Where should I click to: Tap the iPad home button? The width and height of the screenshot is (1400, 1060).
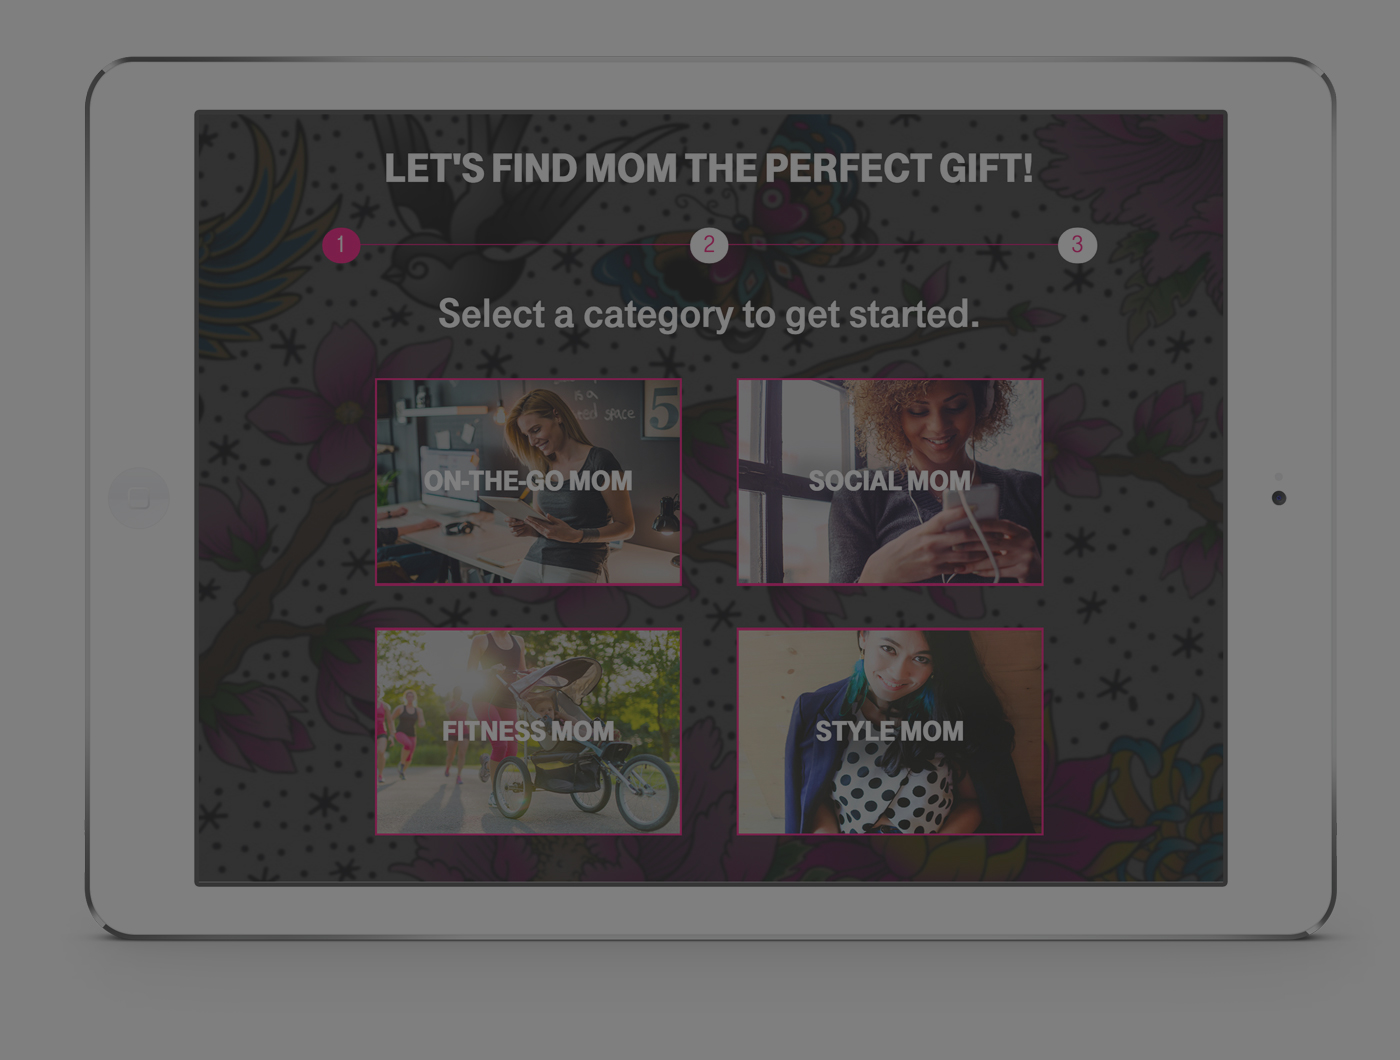[x=139, y=498]
